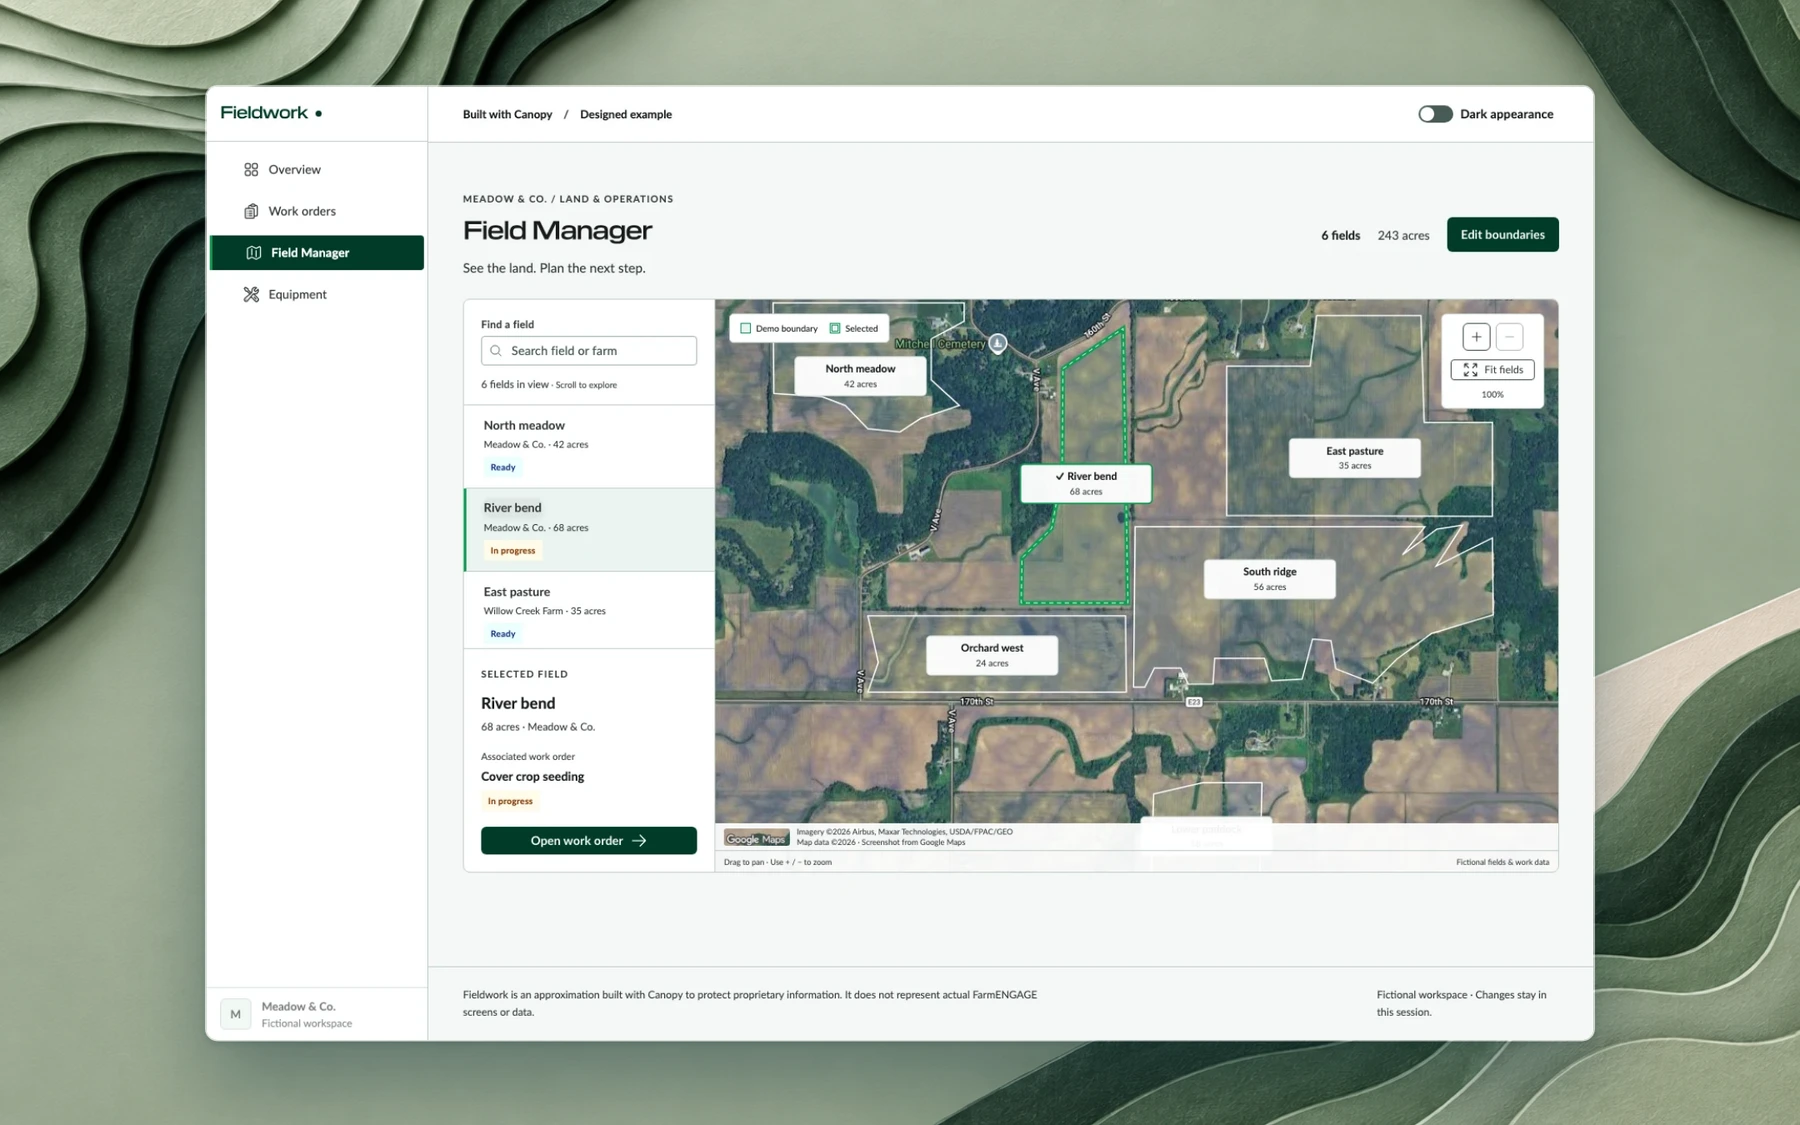Viewport: 1800px width, 1125px height.
Task: Click the Mitchell Cemetery map pin icon
Action: 997,343
